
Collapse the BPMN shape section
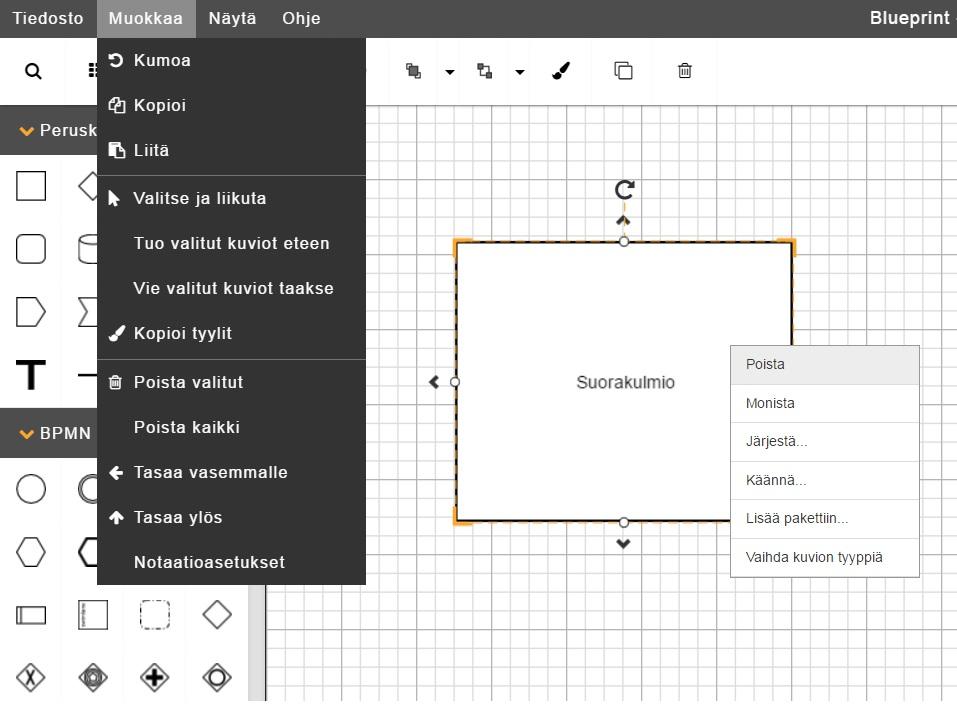tap(26, 434)
